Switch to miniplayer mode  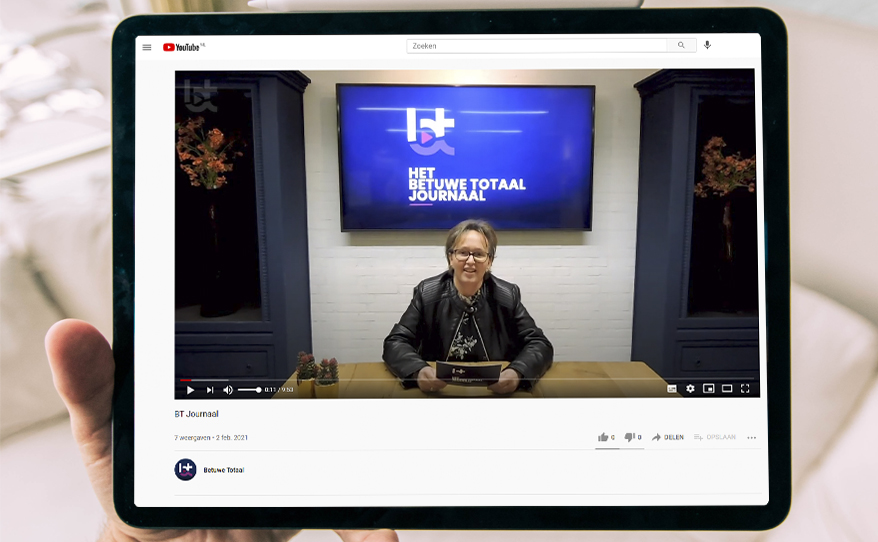pos(708,389)
